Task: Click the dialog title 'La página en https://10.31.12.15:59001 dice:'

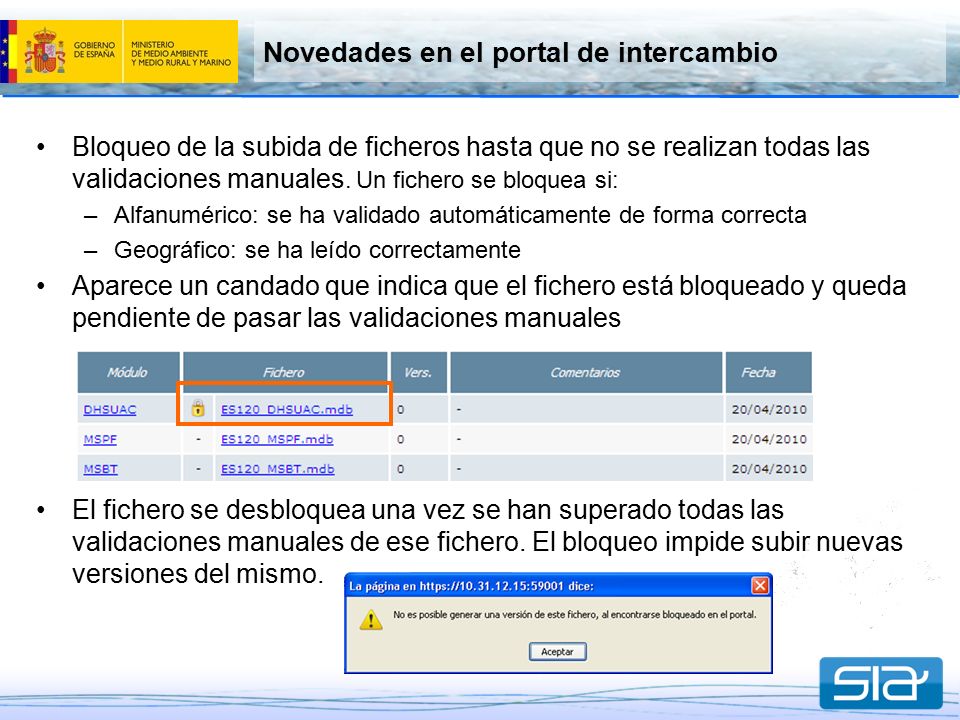Action: point(471,586)
